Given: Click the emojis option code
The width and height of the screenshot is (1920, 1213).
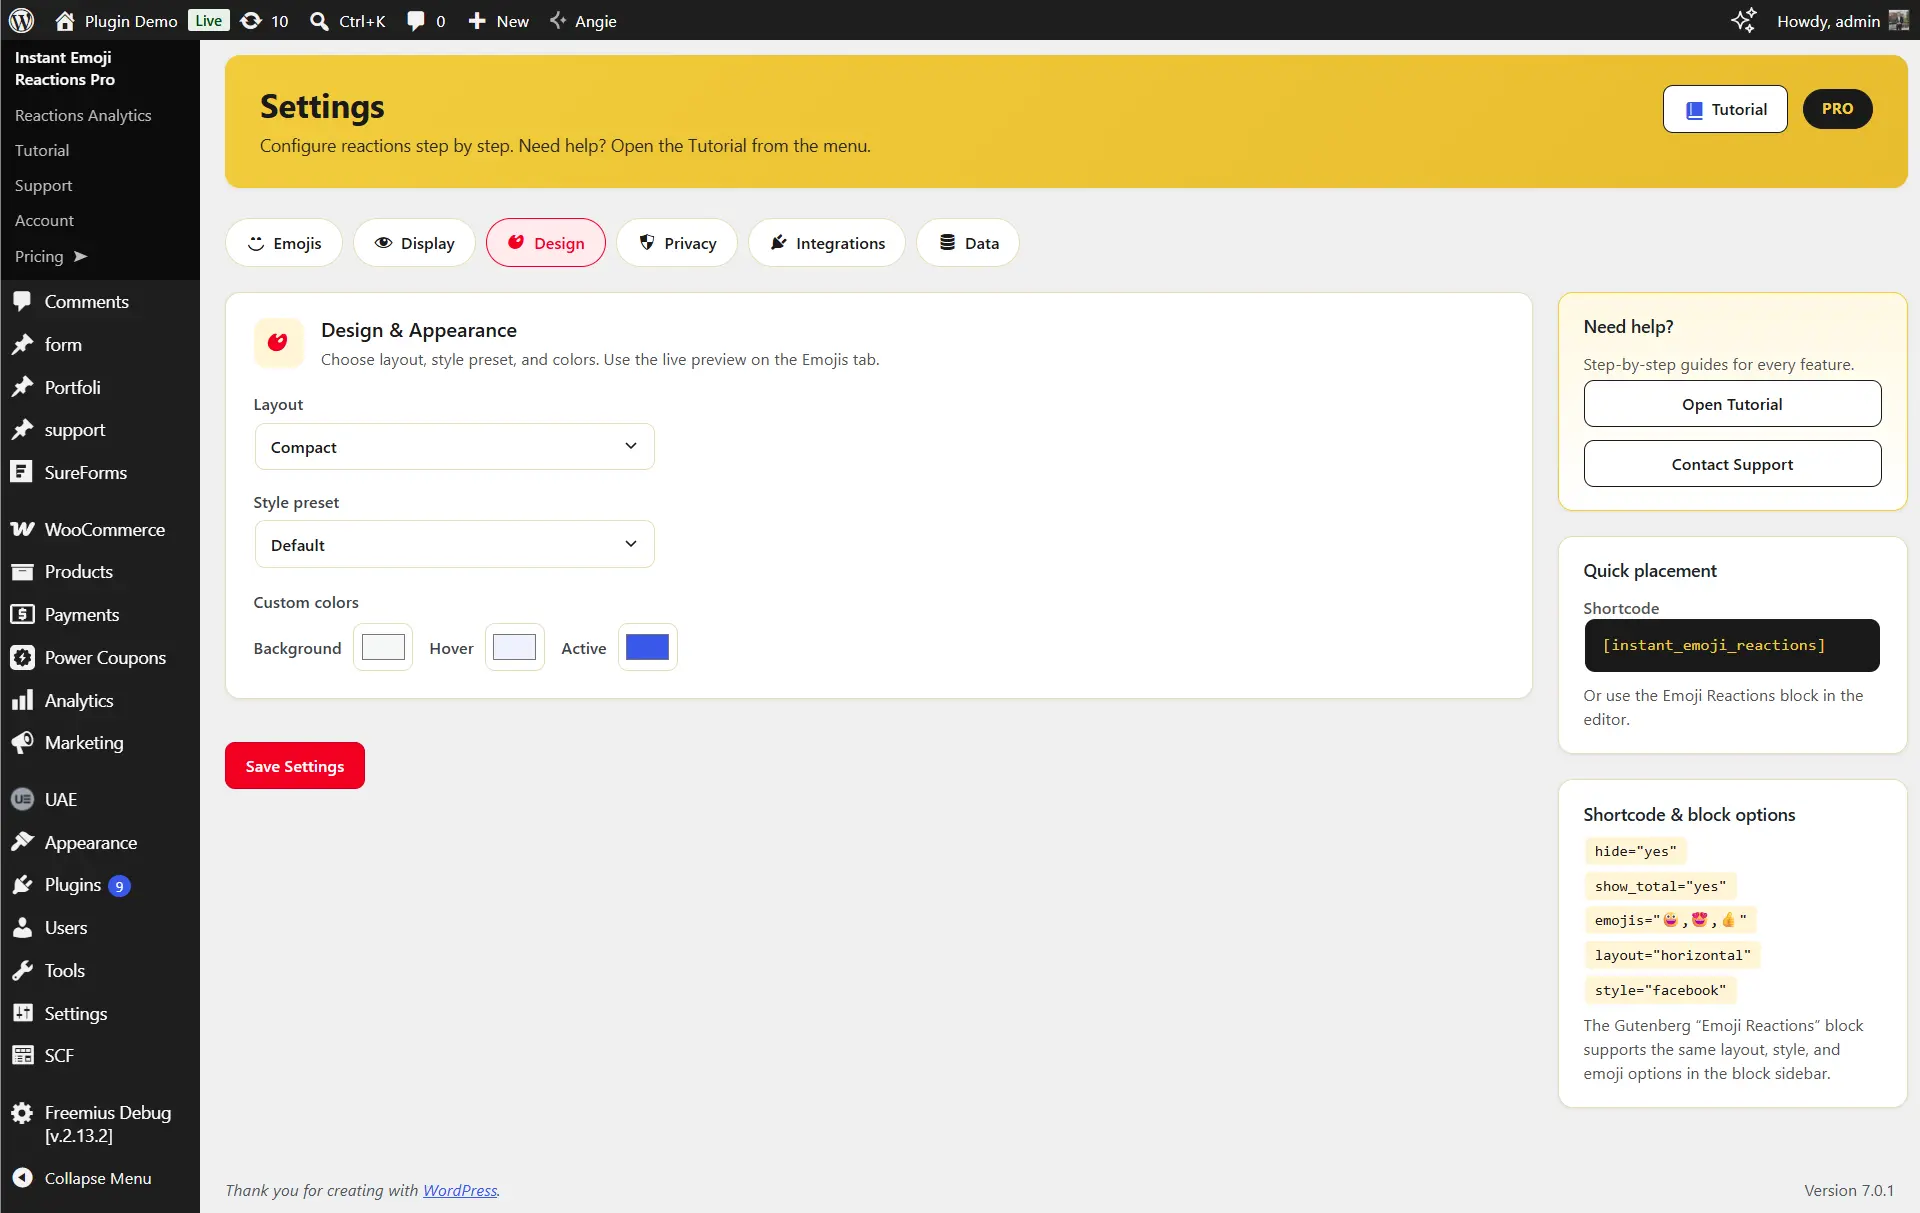Looking at the screenshot, I should point(1670,920).
